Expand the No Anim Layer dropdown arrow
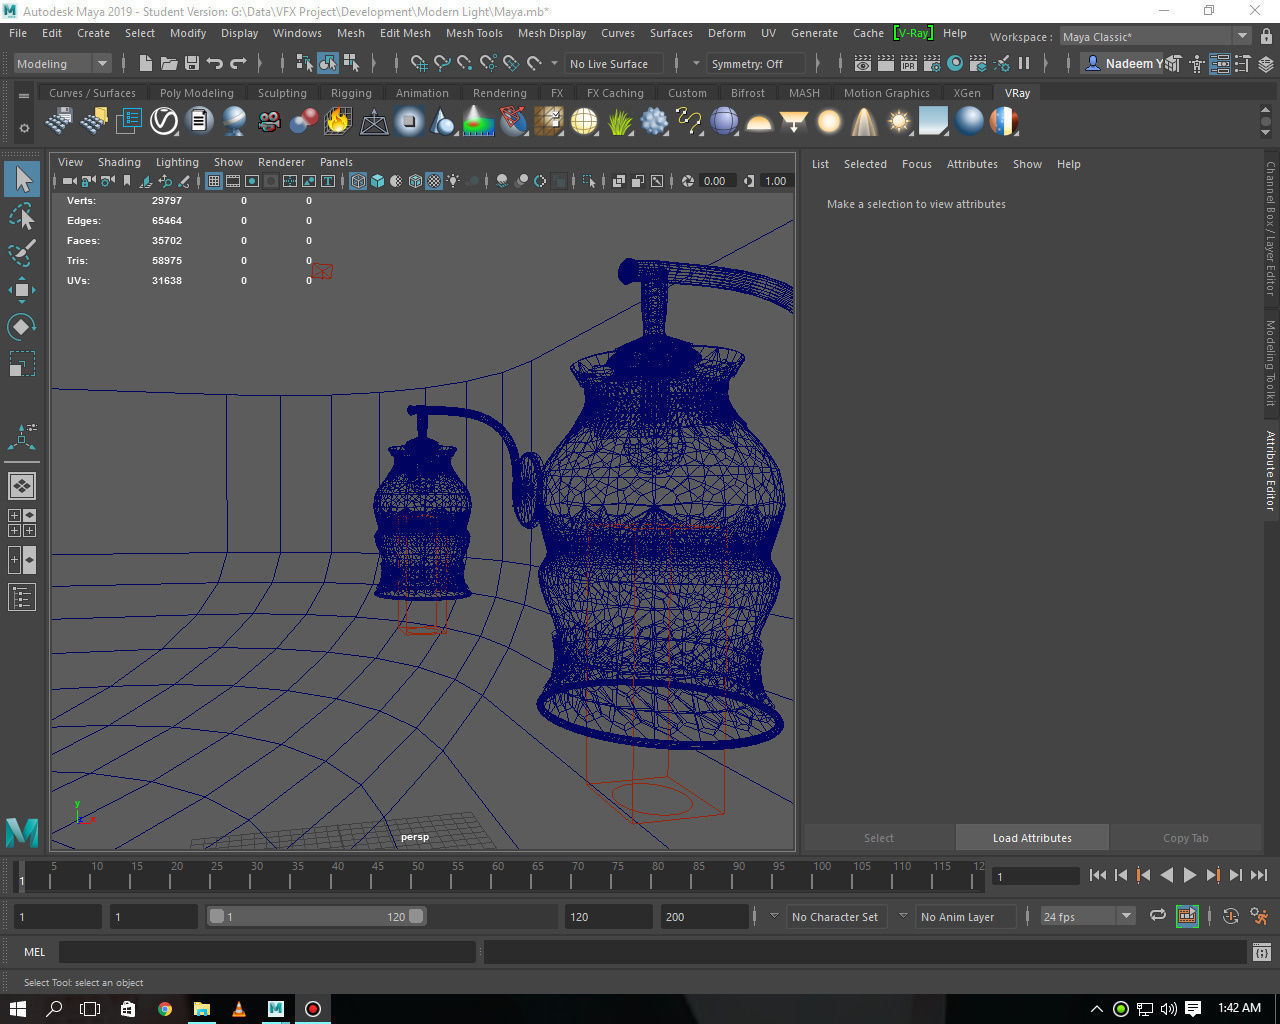 [903, 916]
